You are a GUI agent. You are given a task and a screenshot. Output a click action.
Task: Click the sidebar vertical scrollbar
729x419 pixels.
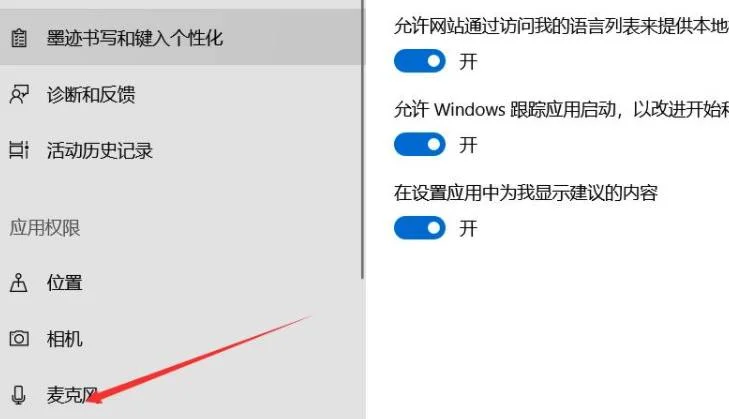363,140
